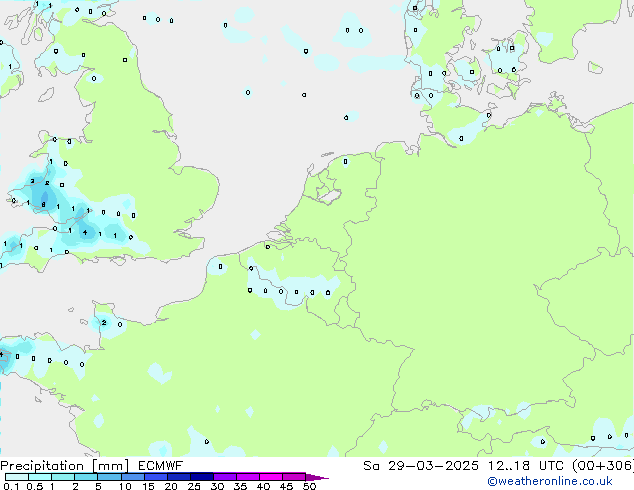Click the '25' legend label

tap(194, 486)
